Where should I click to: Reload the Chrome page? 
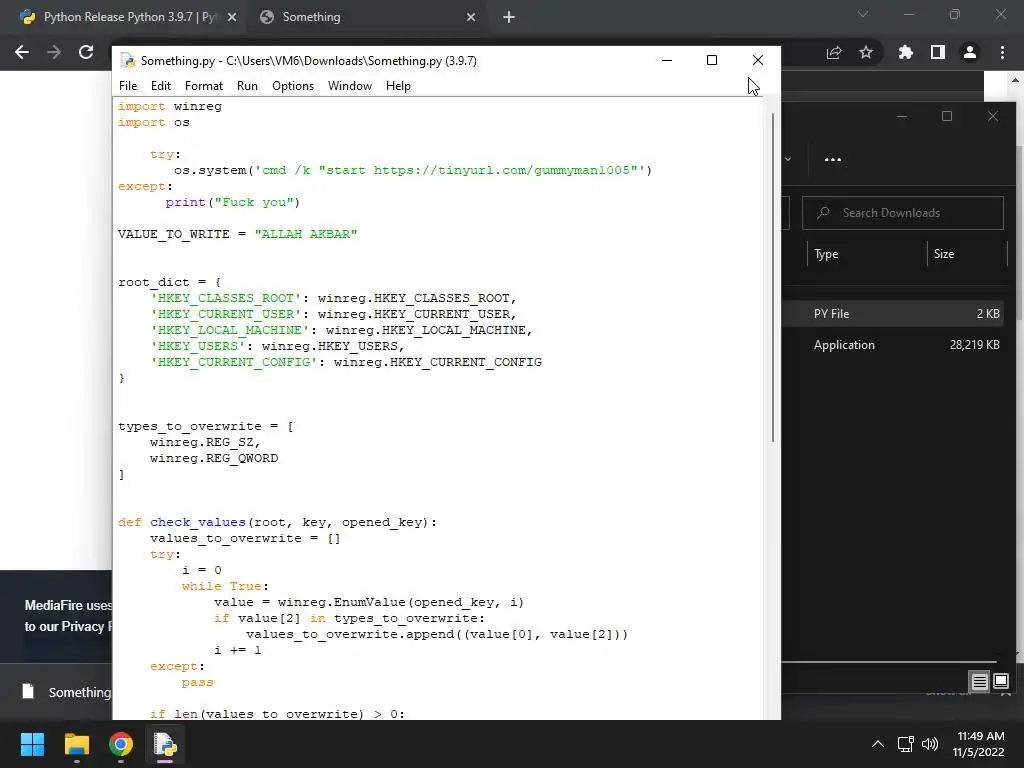[86, 52]
